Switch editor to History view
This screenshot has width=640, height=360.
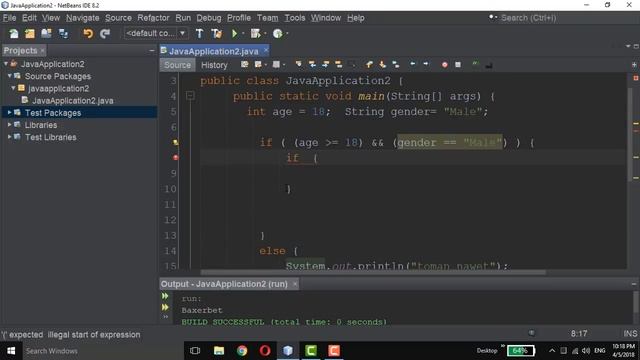214,65
